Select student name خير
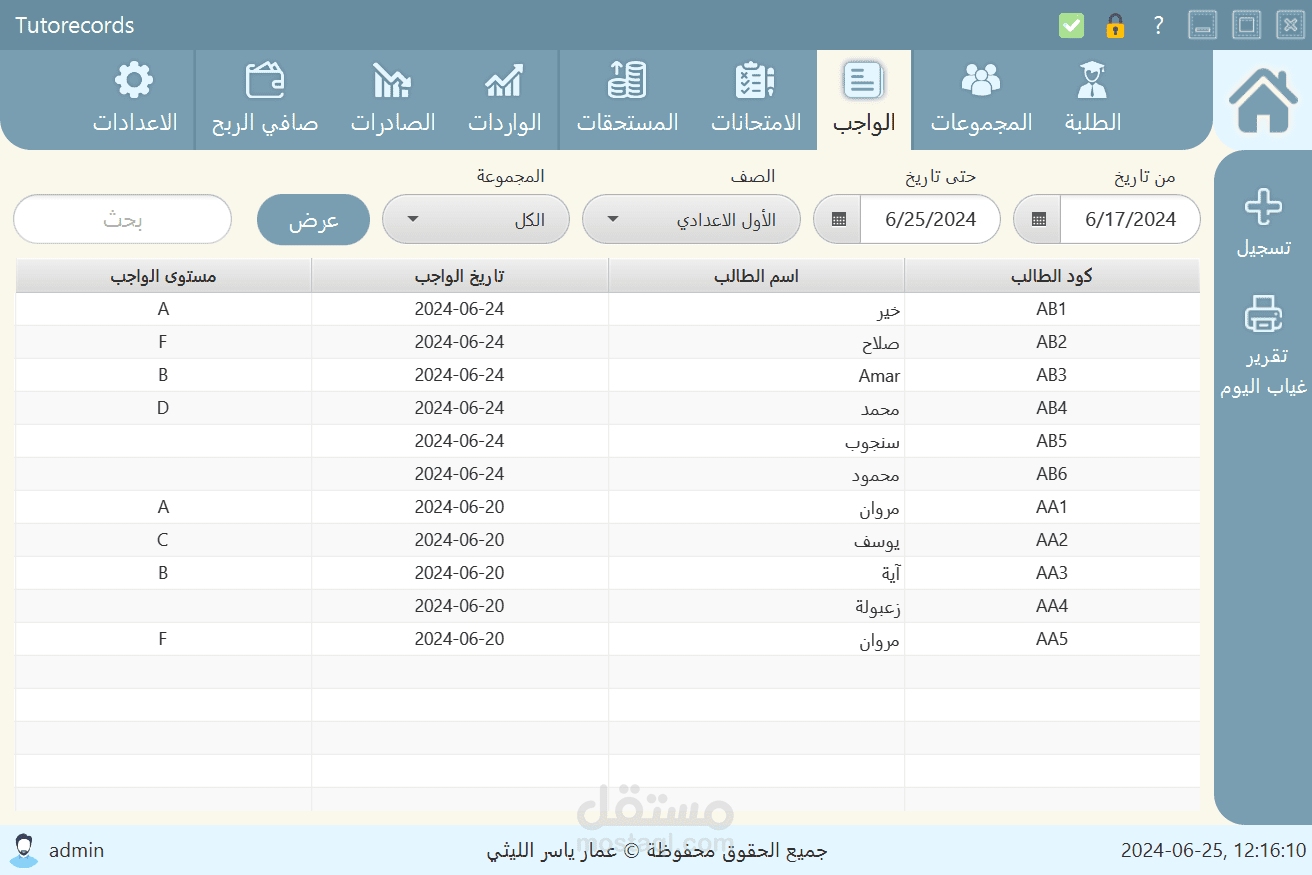1312x875 pixels. click(x=756, y=309)
